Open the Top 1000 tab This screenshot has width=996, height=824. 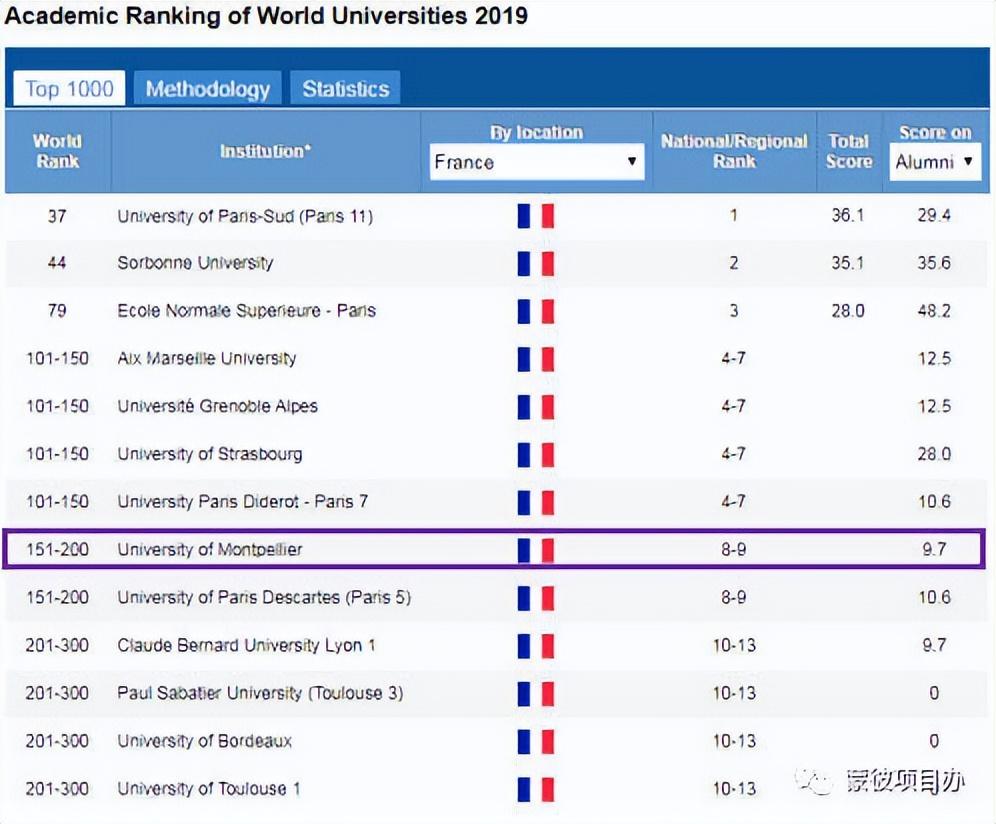[x=69, y=88]
